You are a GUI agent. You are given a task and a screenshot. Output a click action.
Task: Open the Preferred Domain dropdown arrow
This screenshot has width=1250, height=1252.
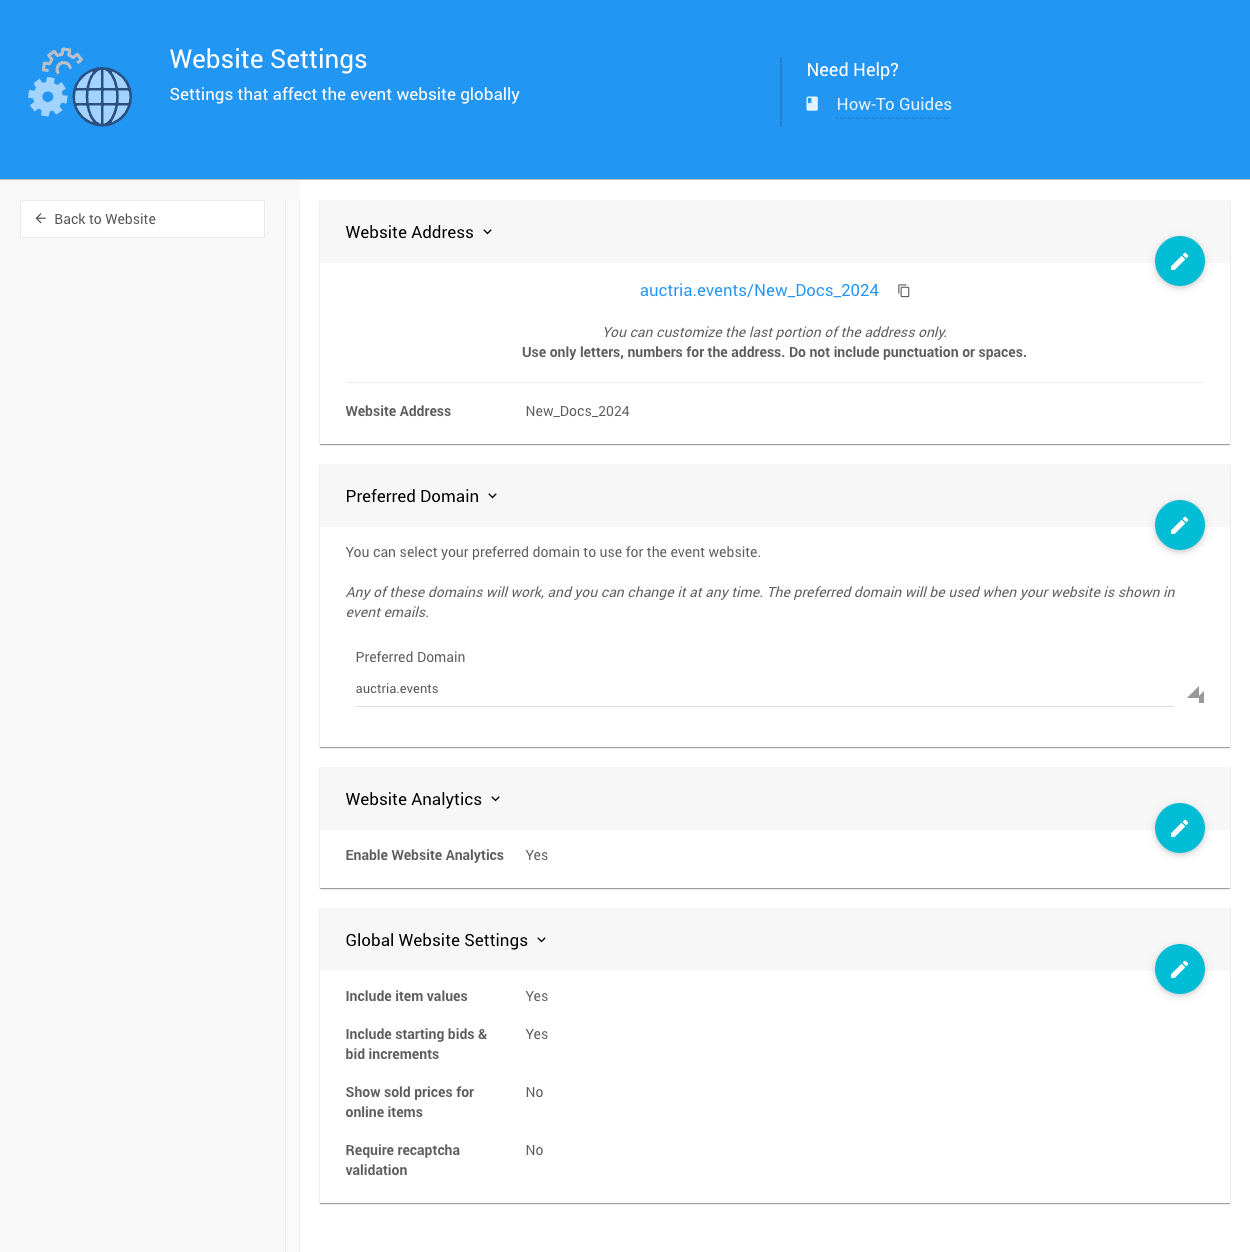1196,694
